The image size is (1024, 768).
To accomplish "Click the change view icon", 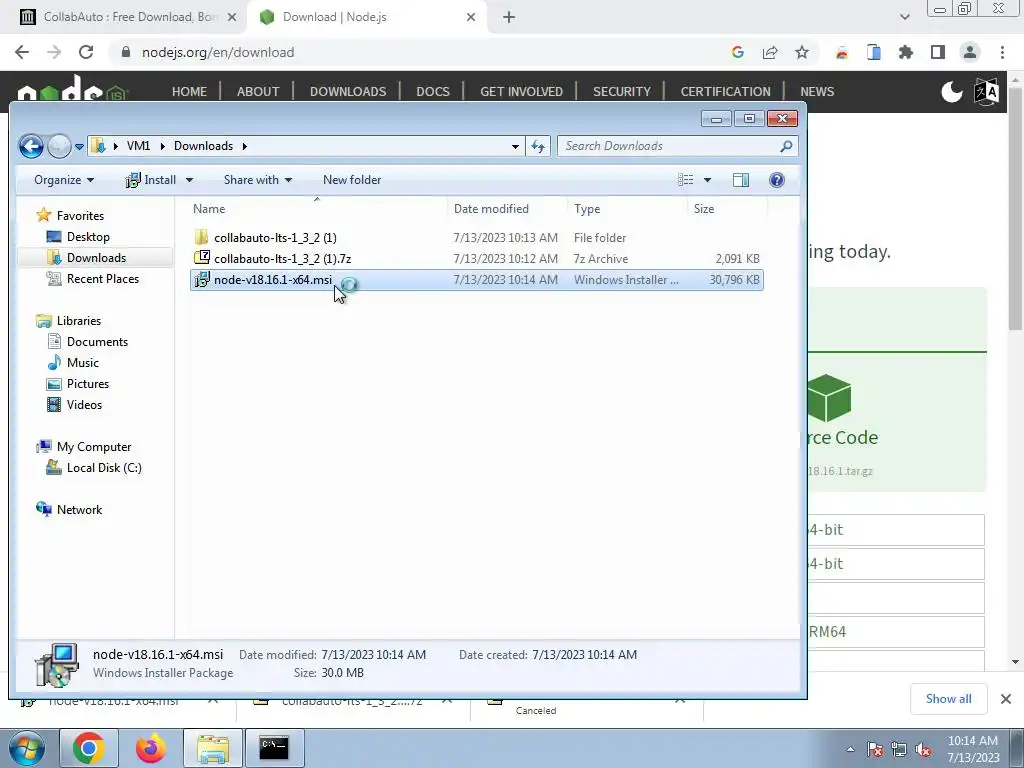I will 685,180.
